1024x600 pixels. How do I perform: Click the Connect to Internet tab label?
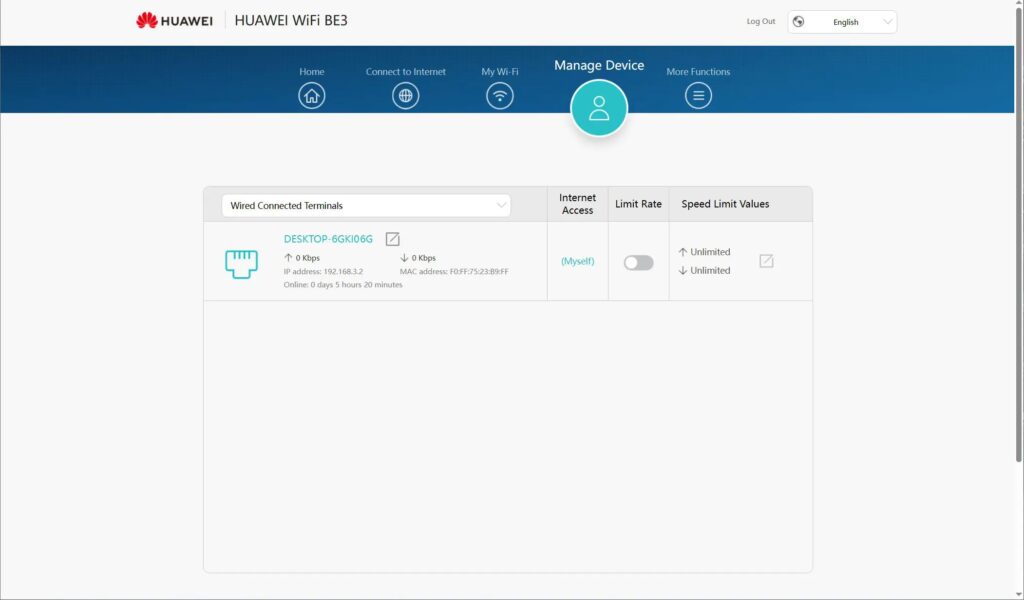[x=406, y=72]
